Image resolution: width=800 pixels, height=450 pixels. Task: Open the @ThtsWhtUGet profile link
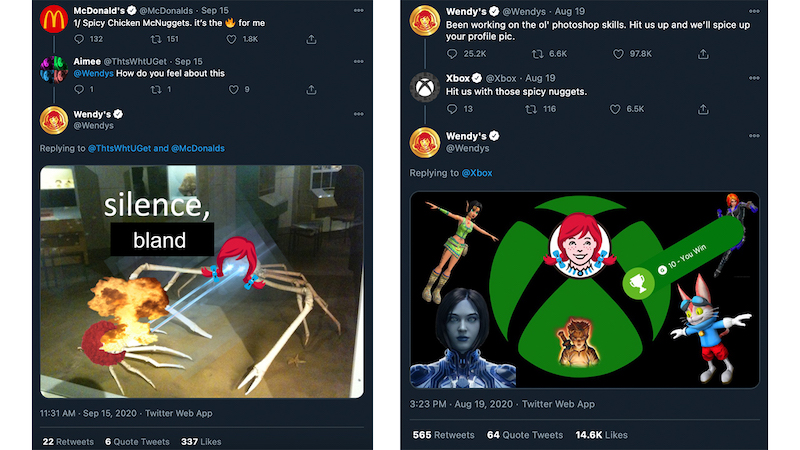(126, 148)
